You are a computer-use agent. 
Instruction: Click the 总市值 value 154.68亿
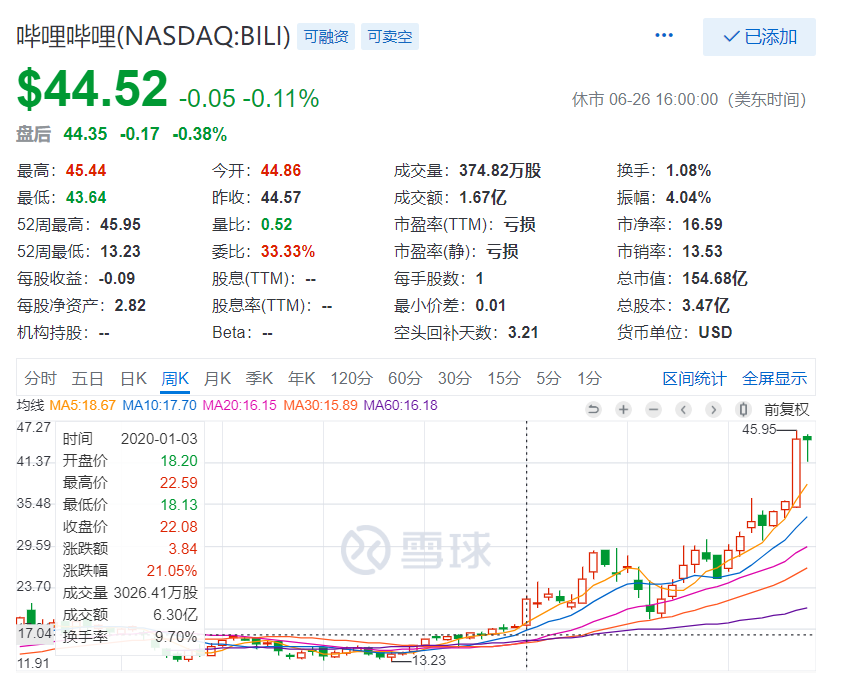tap(715, 279)
